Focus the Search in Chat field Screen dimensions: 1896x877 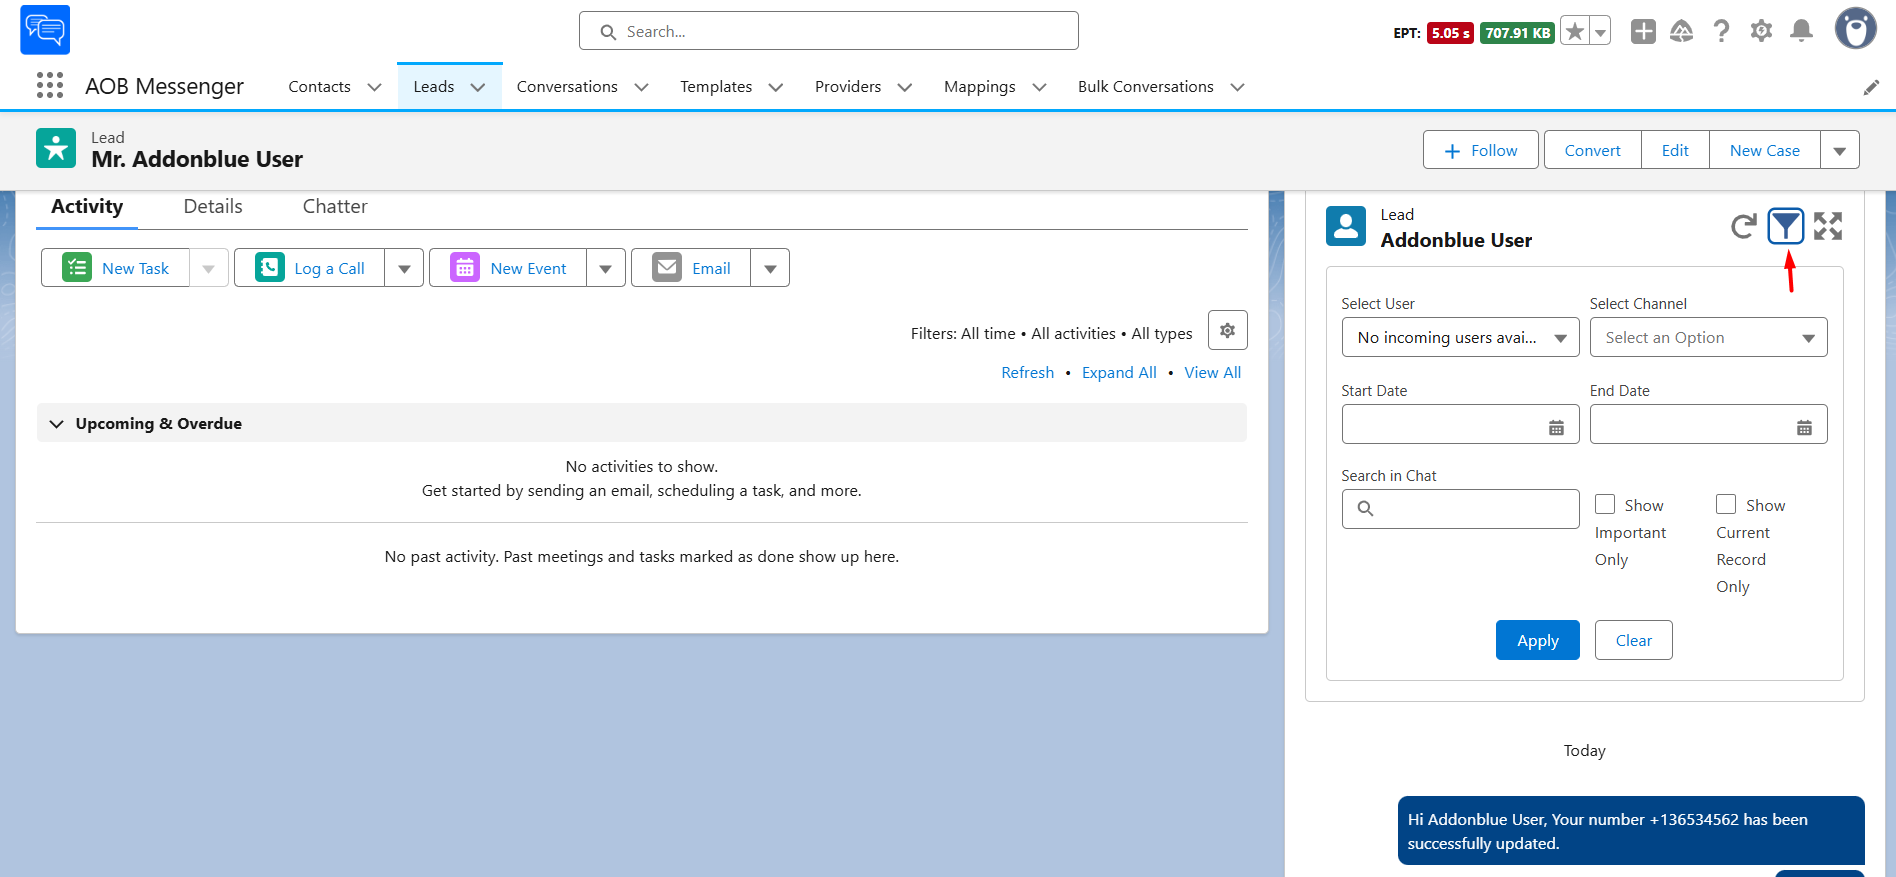tap(1461, 509)
